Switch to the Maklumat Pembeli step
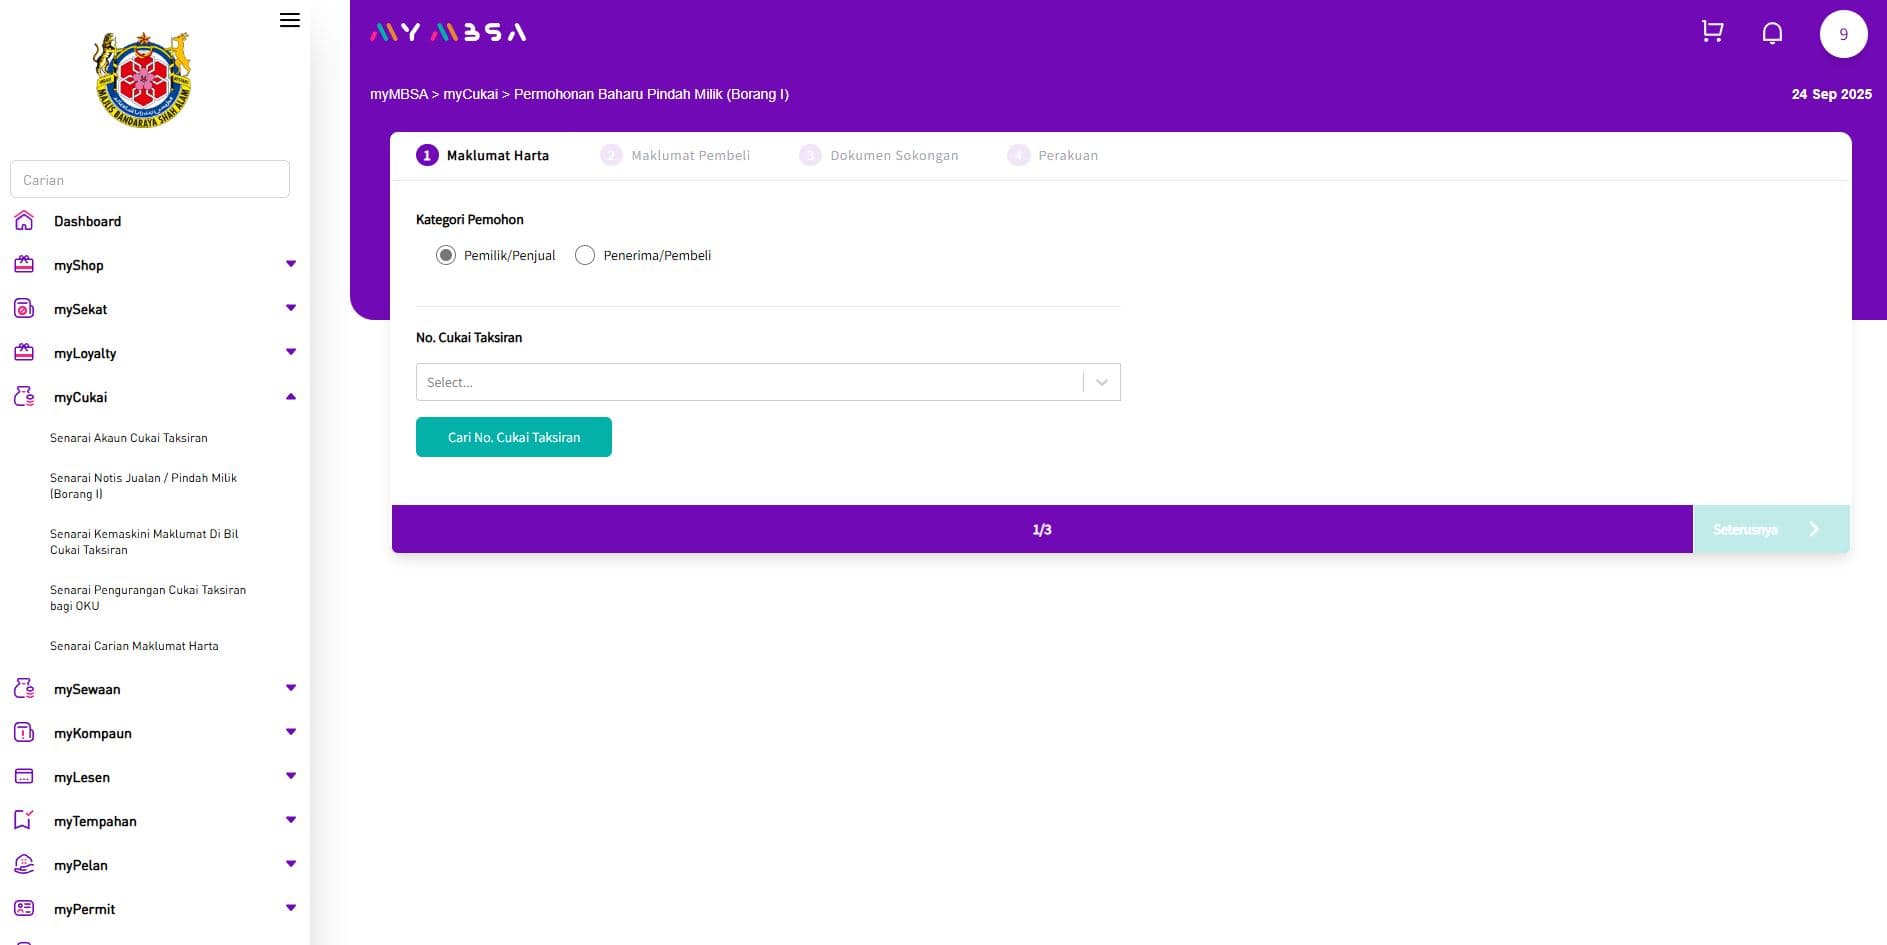This screenshot has height=945, width=1887. coord(675,155)
